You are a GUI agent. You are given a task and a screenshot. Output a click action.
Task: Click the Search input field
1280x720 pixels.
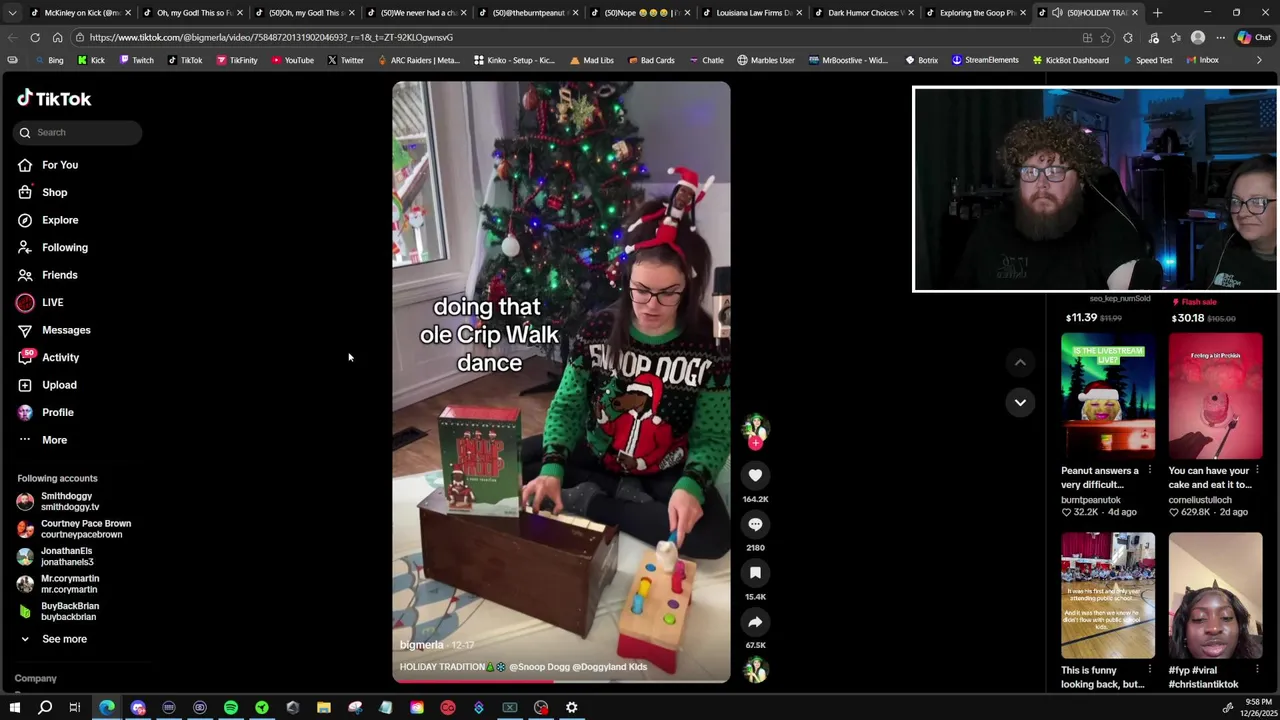tap(78, 132)
